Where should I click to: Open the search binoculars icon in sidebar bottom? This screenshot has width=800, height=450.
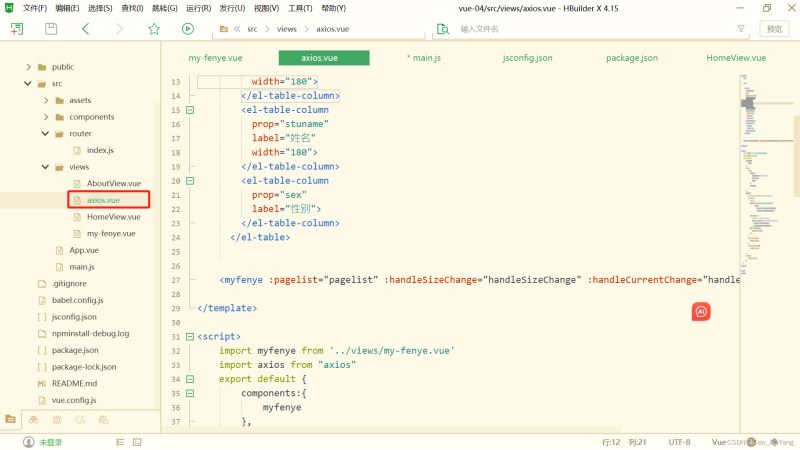coord(34,420)
